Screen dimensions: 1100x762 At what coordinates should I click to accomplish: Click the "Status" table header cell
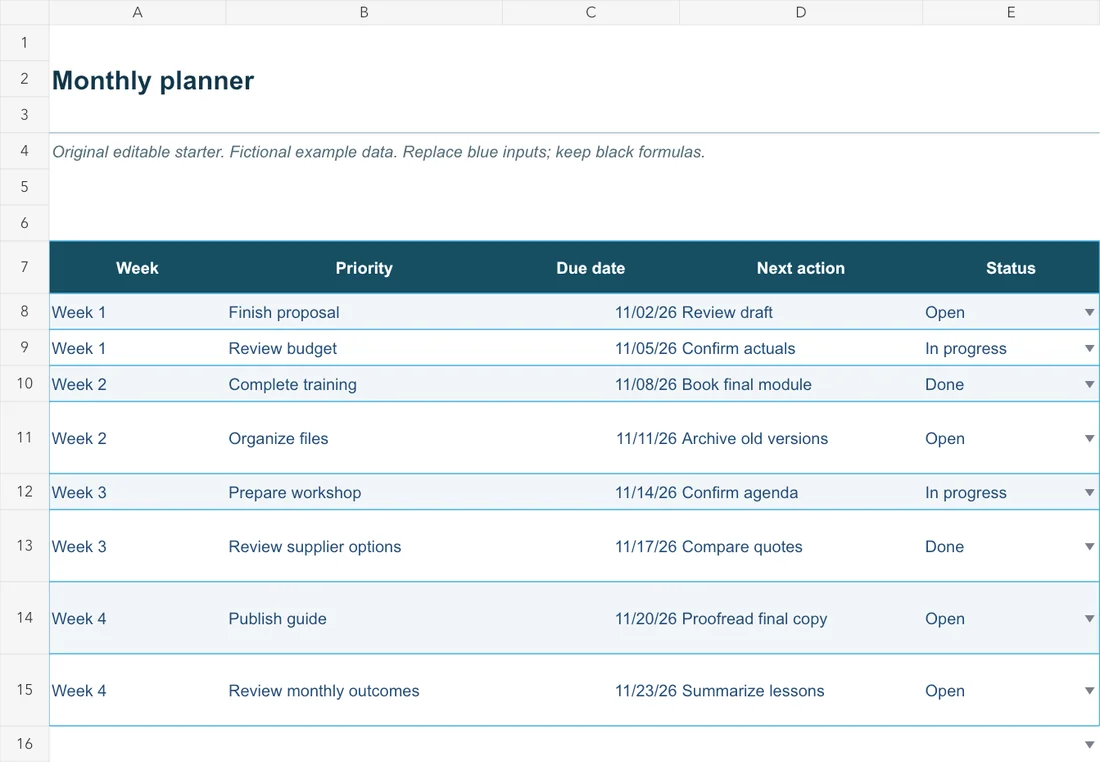click(x=1011, y=268)
